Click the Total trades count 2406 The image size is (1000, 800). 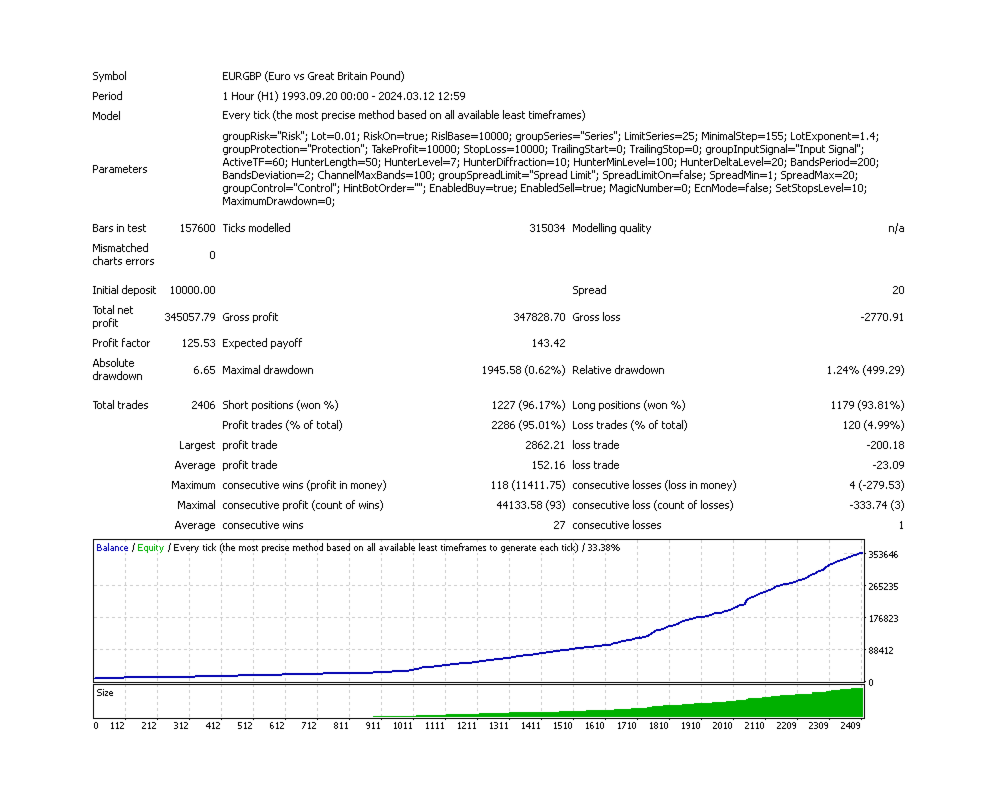[203, 405]
